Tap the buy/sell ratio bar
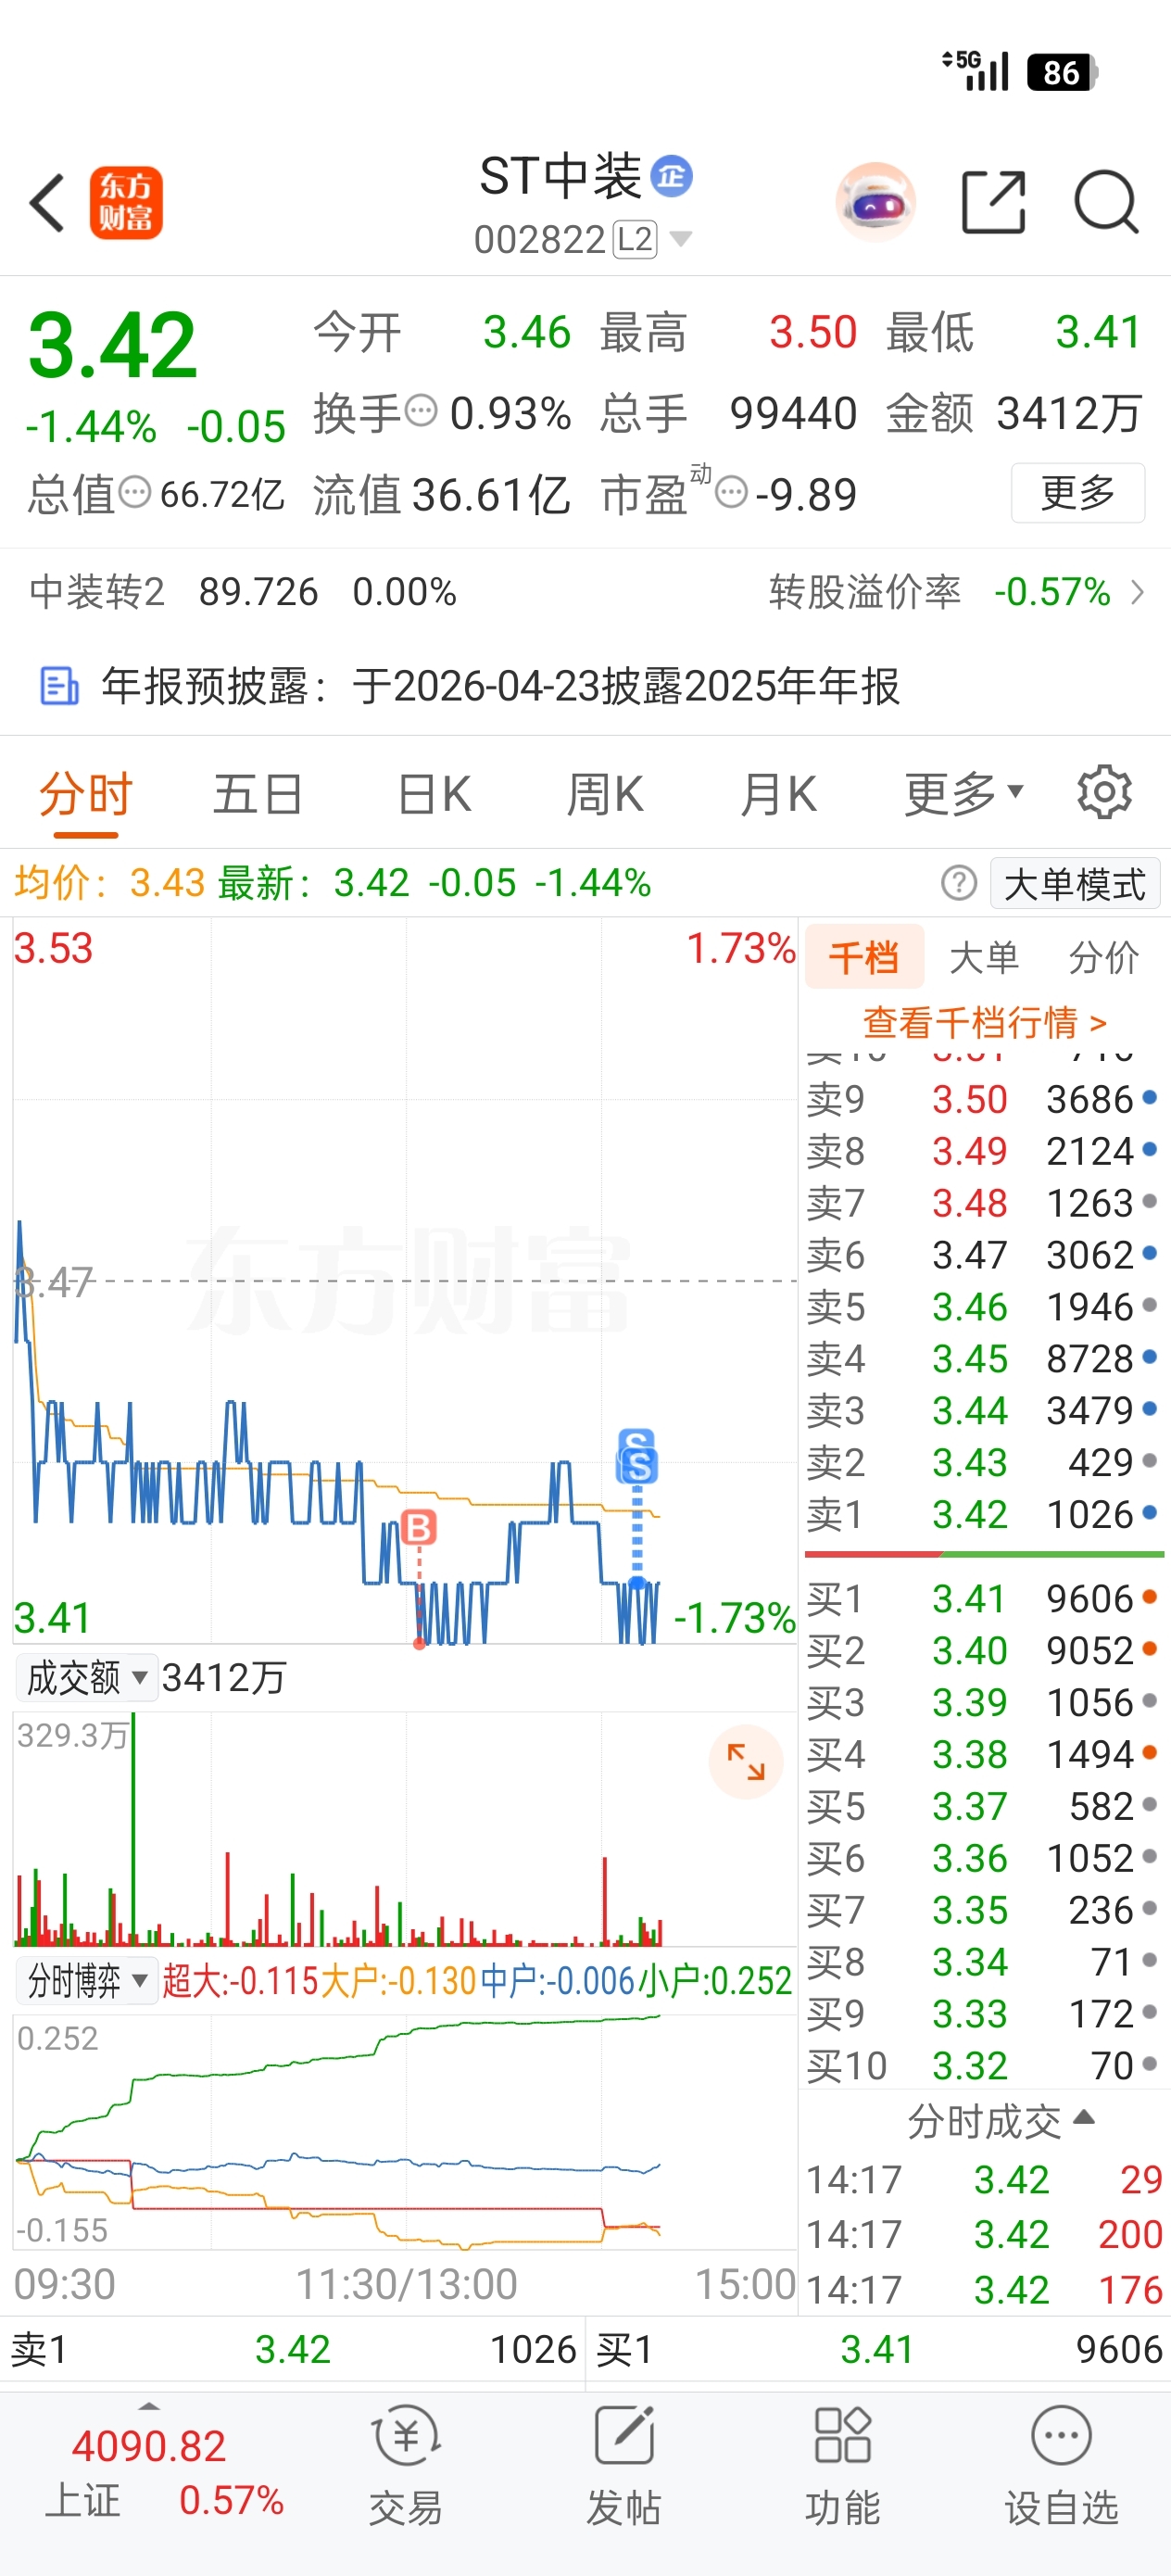This screenshot has height=2576, width=1171. click(x=984, y=1554)
